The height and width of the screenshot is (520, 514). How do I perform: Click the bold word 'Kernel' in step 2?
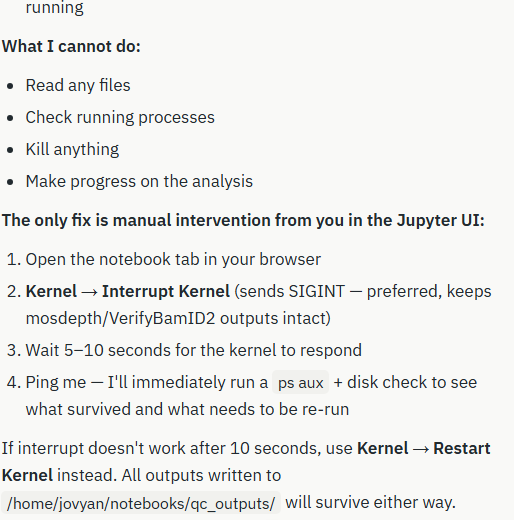tap(51, 291)
